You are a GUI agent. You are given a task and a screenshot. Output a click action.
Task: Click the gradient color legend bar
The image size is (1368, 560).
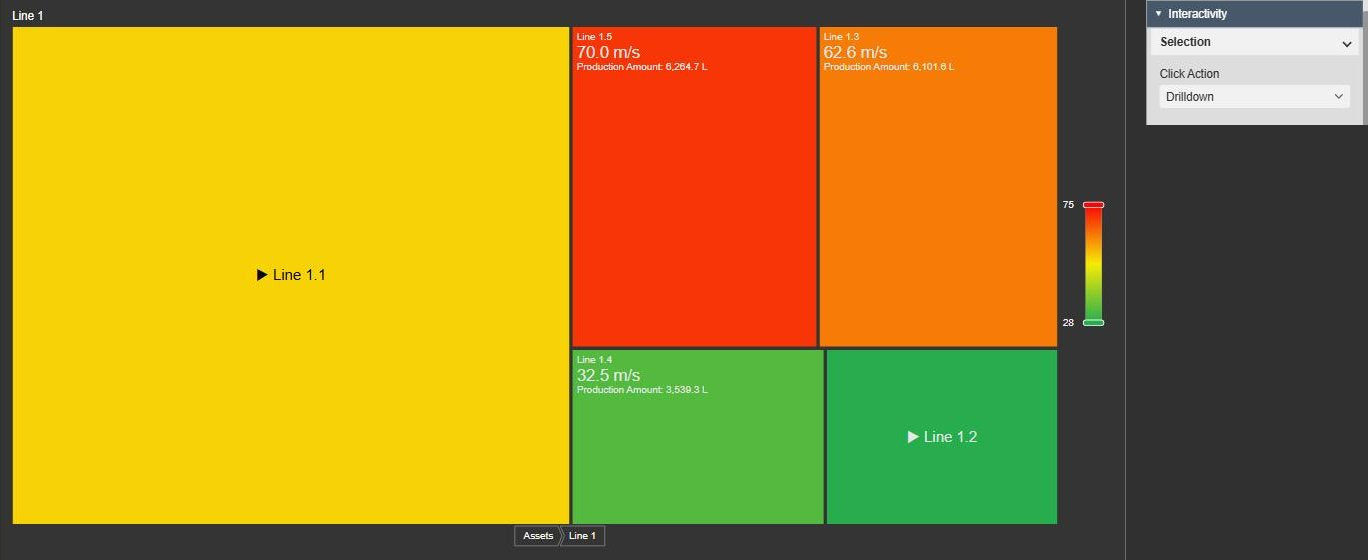tap(1094, 264)
